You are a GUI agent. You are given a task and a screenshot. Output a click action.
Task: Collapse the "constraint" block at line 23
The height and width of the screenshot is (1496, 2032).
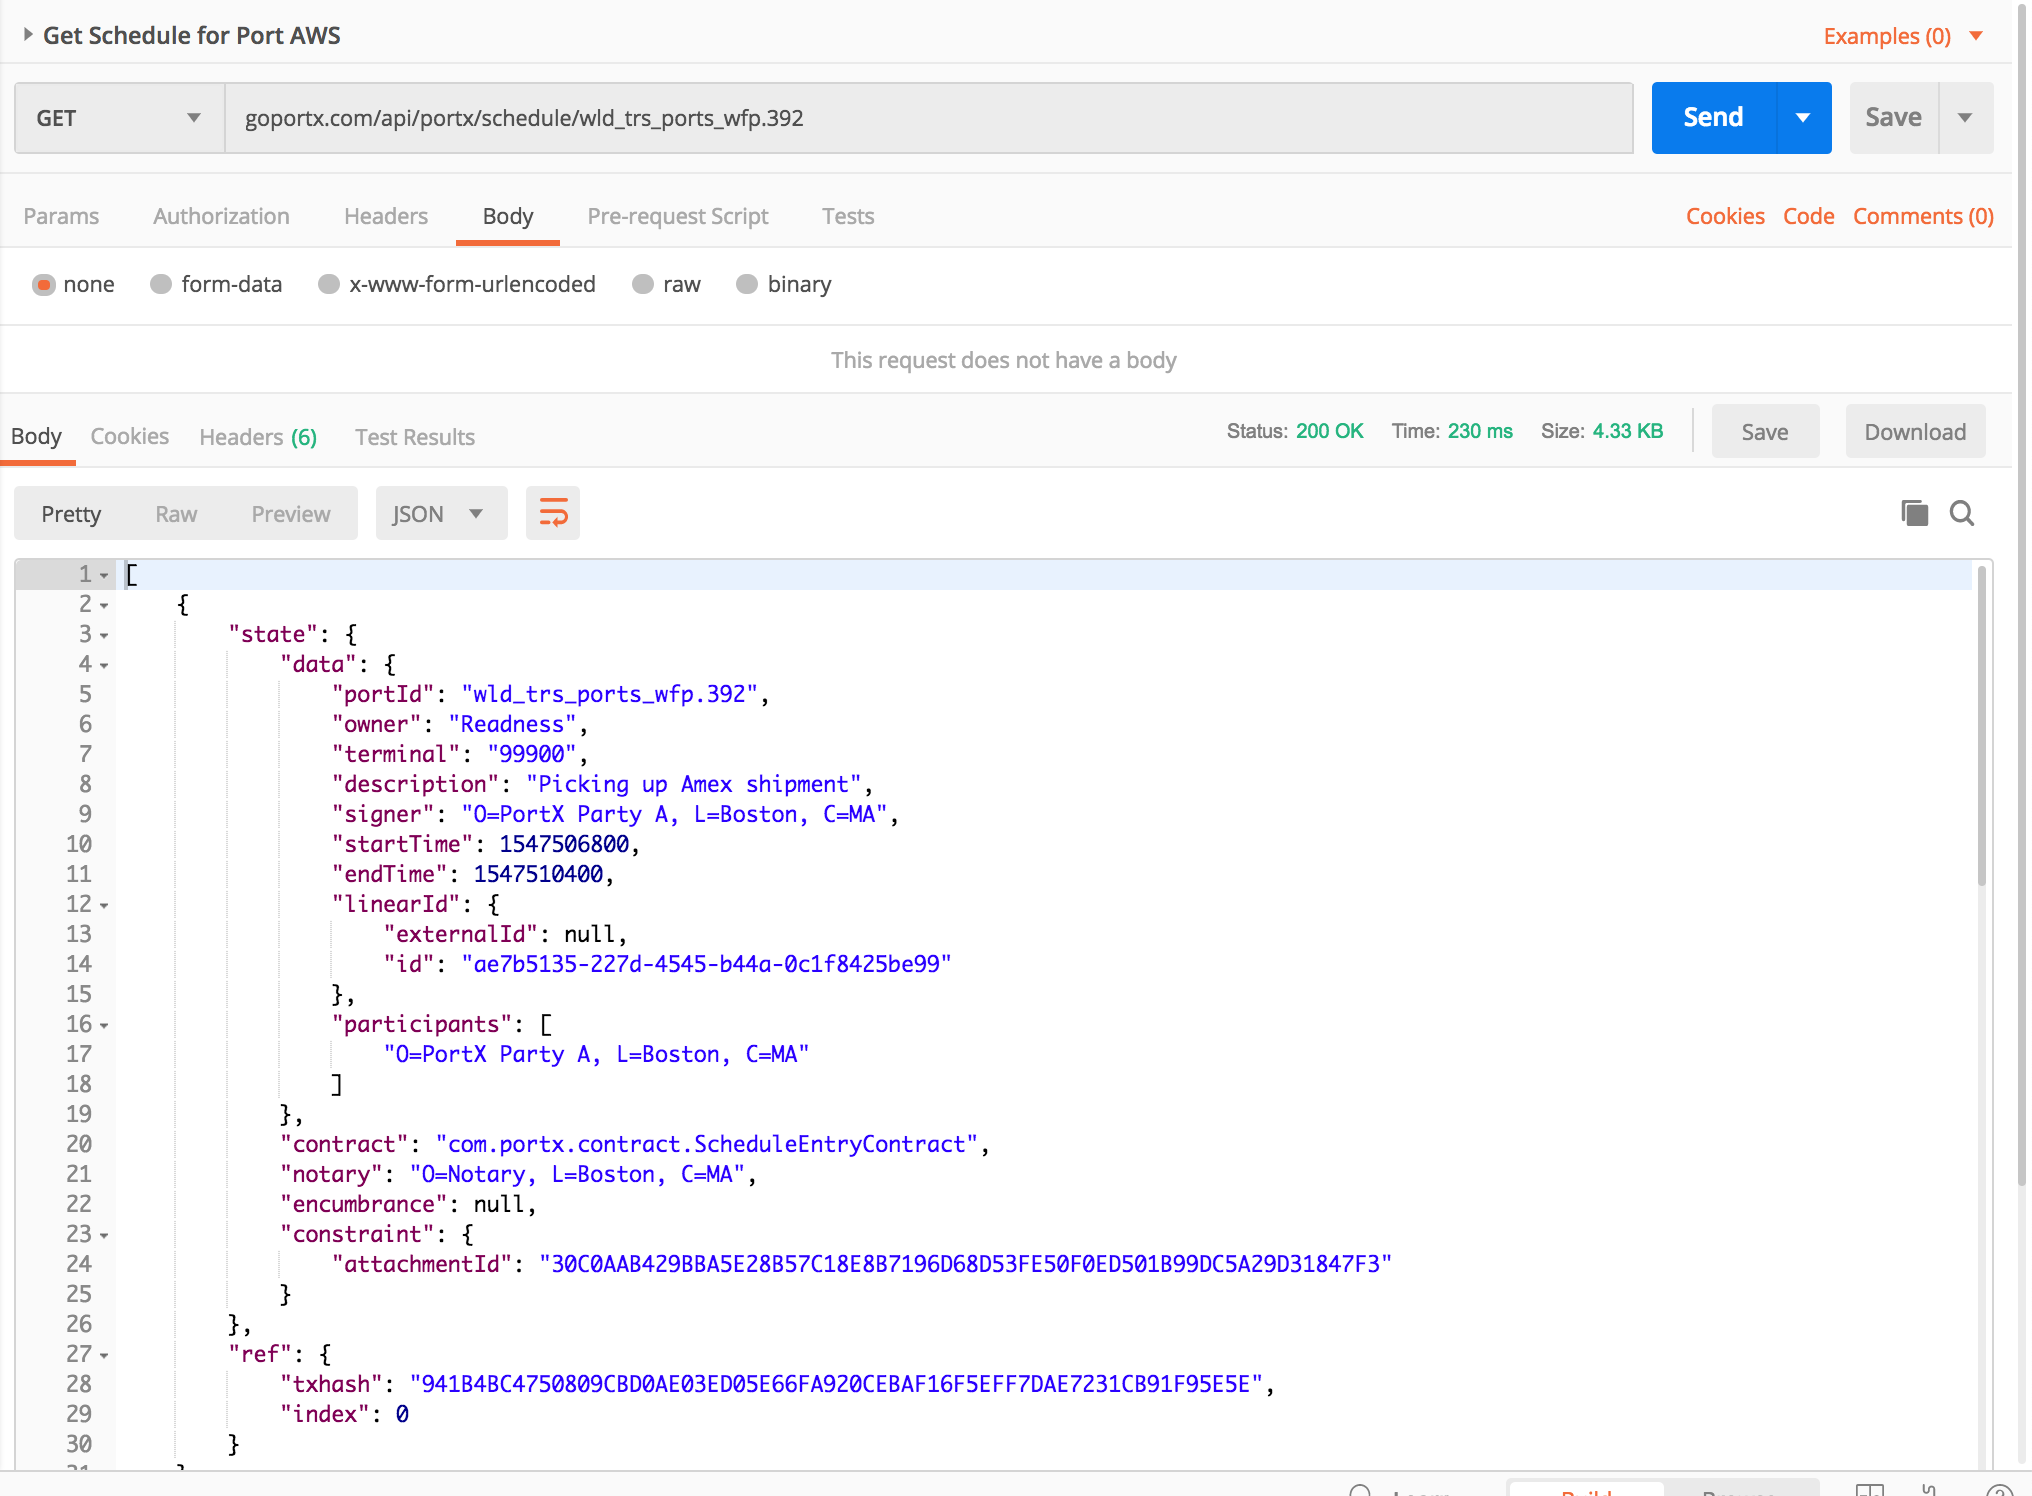pos(104,1235)
